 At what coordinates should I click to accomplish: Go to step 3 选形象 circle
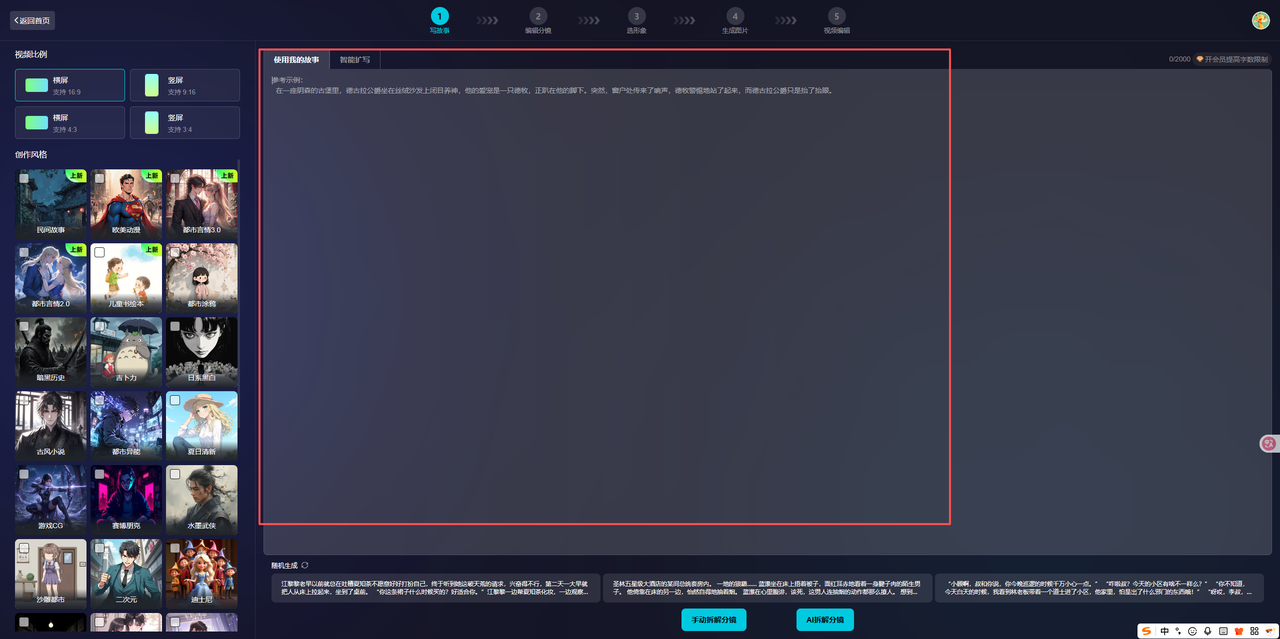(x=636, y=16)
